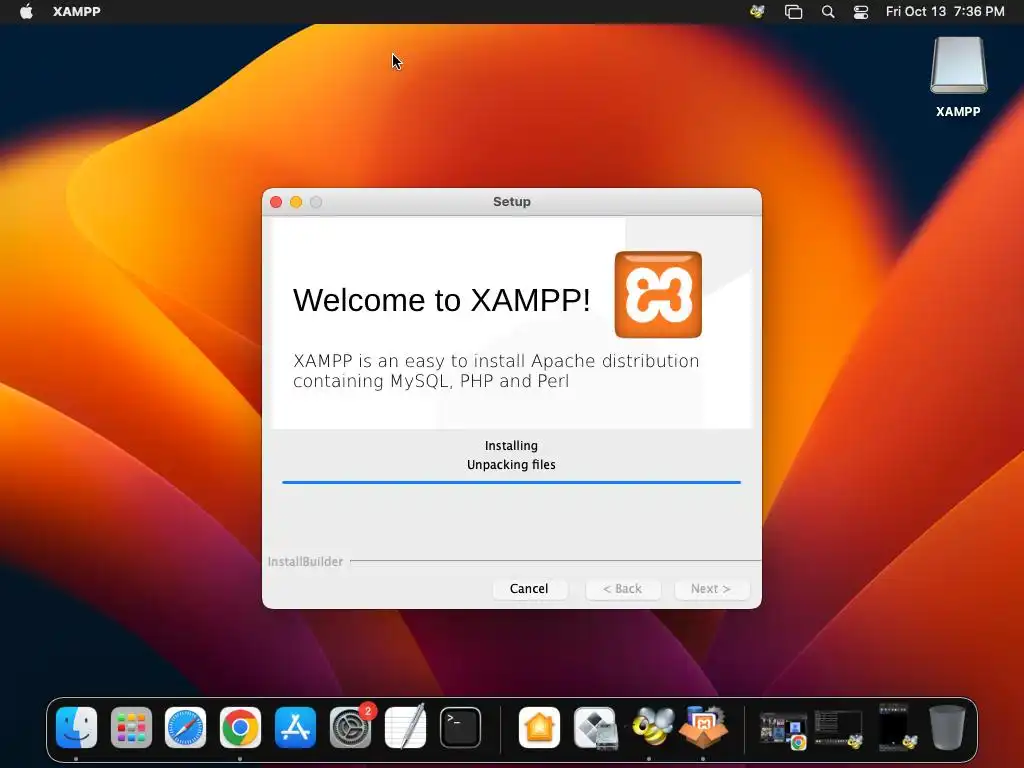The width and height of the screenshot is (1024, 768).
Task: Click the date and time in menu bar
Action: tap(945, 11)
